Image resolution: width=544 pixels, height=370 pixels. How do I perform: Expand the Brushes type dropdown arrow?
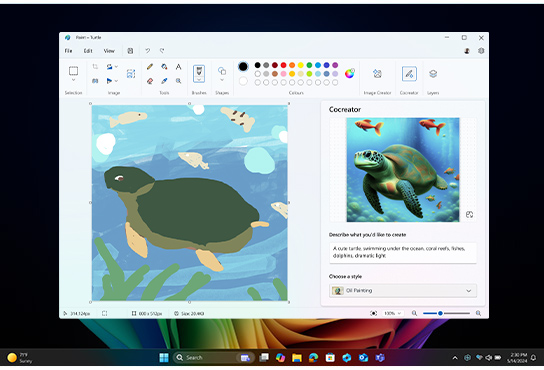tap(199, 80)
